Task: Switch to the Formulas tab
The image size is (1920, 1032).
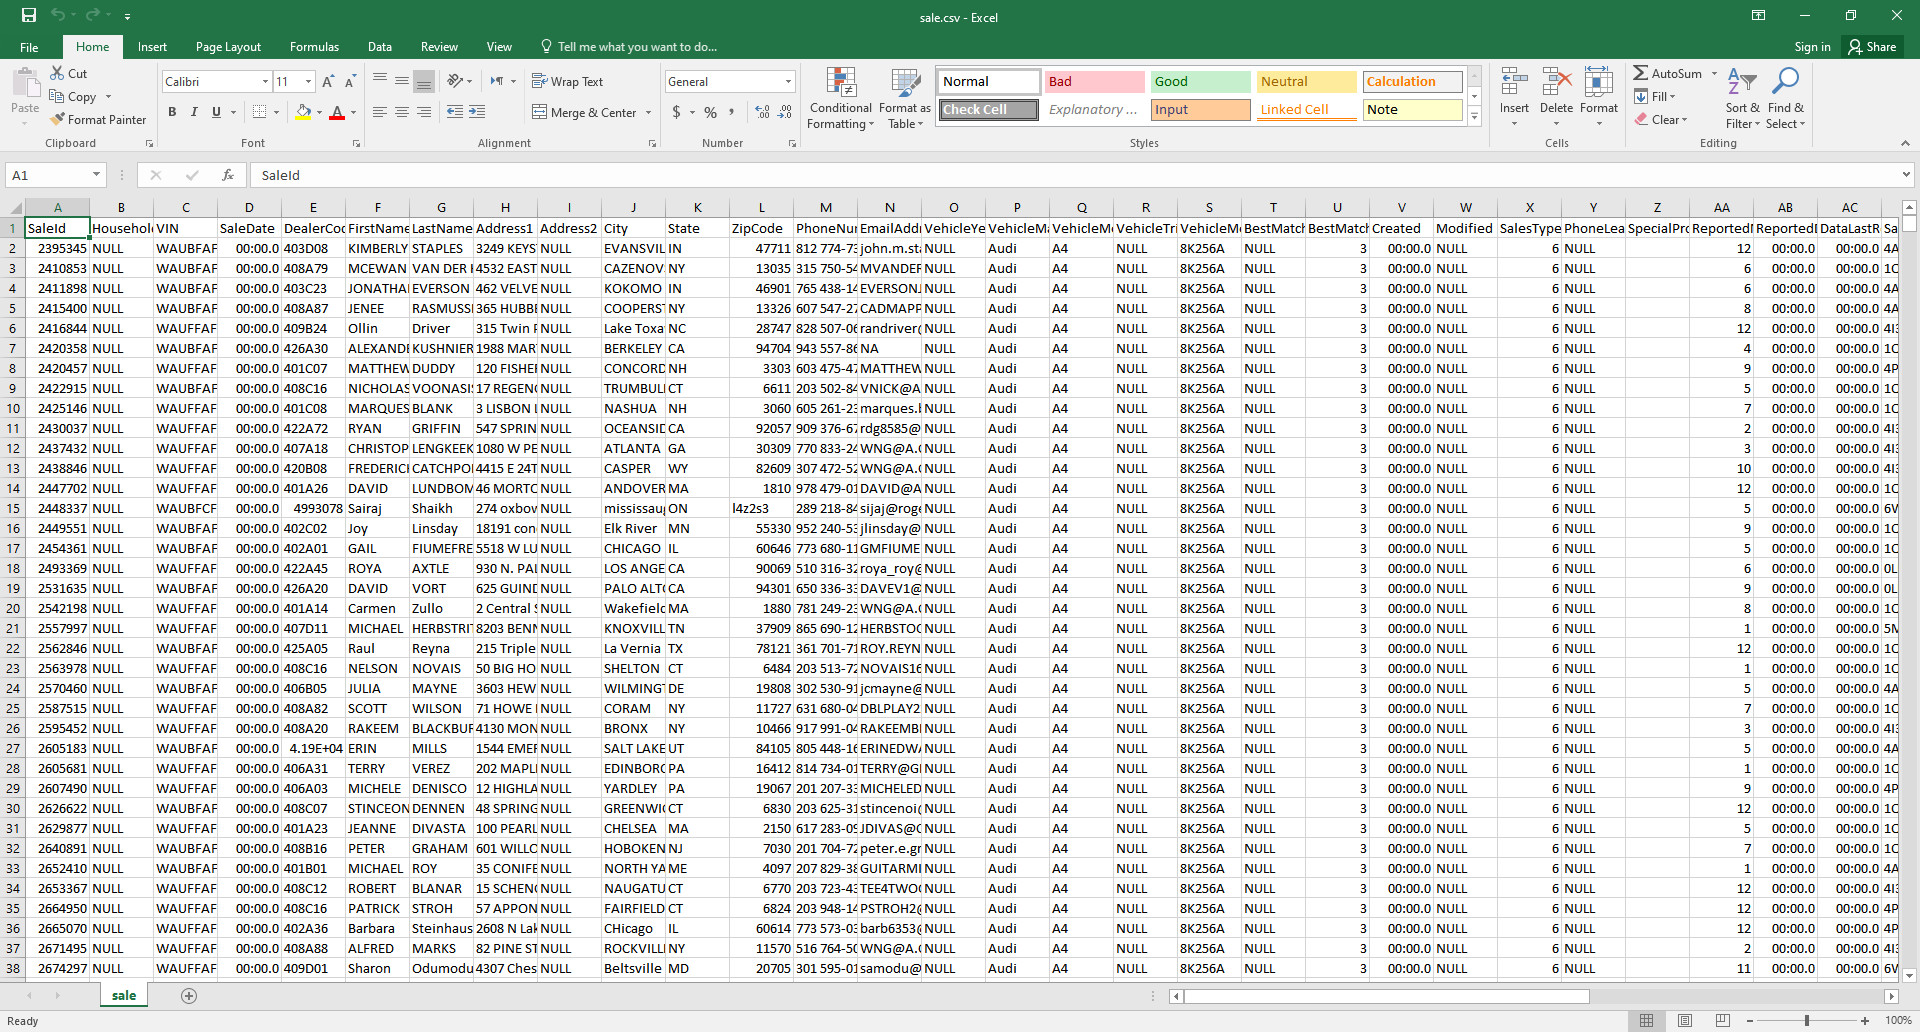Action: 314,47
